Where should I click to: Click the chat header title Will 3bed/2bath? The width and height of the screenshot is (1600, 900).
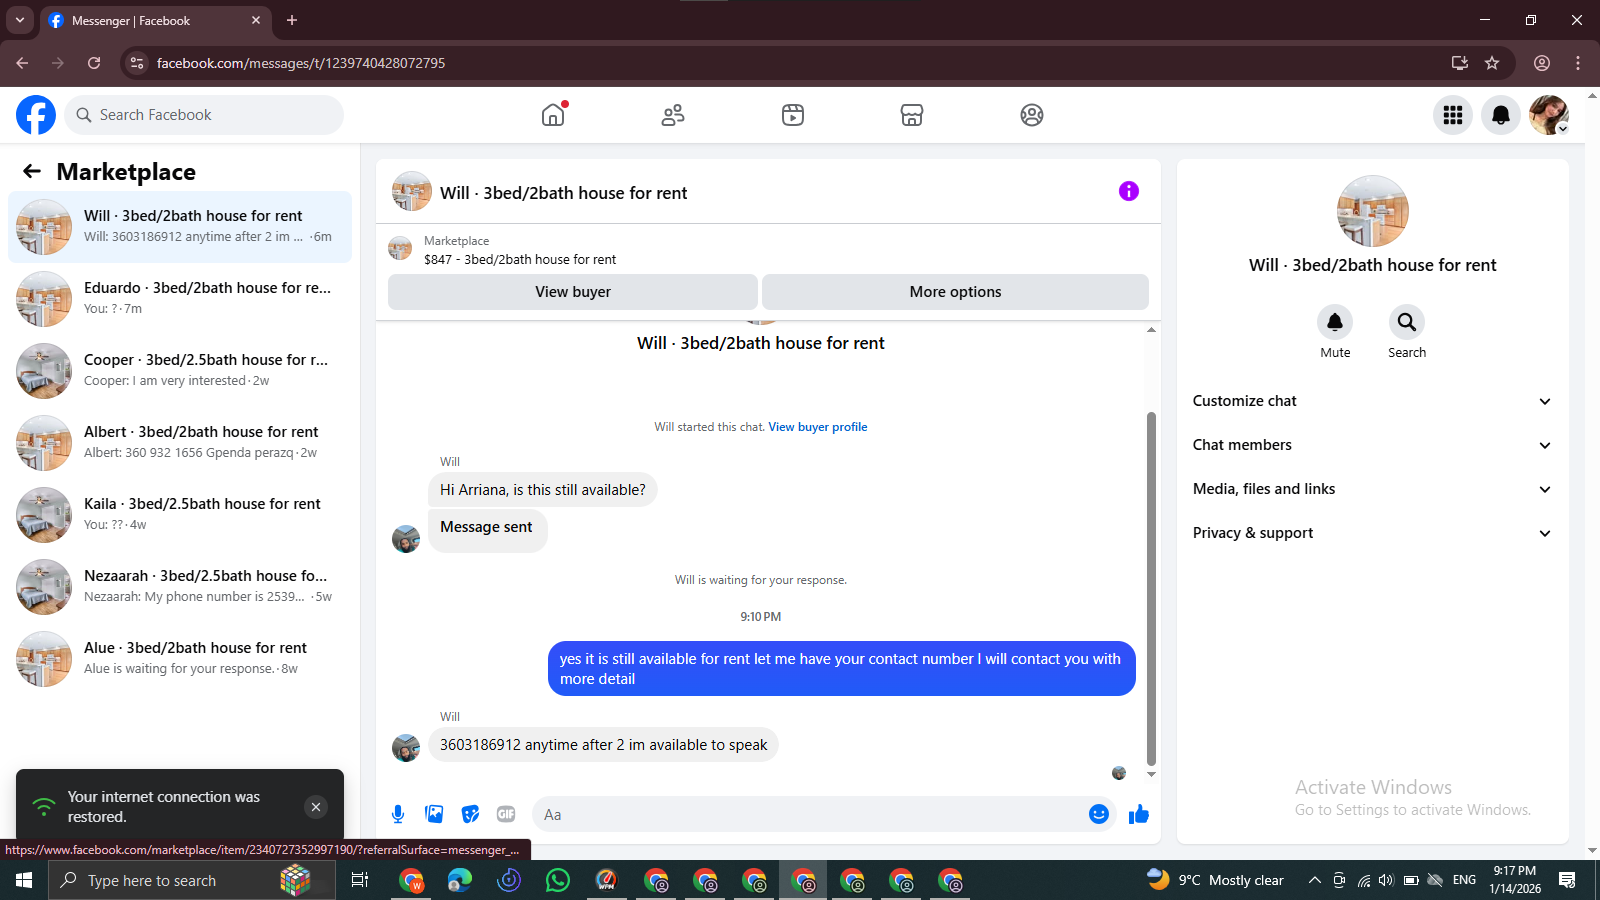coord(563,193)
